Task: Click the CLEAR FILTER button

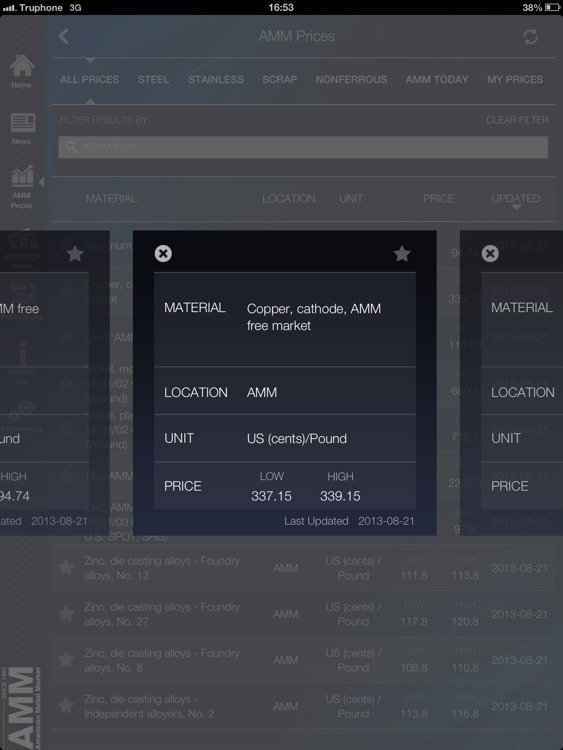Action: pyautogui.click(x=517, y=120)
